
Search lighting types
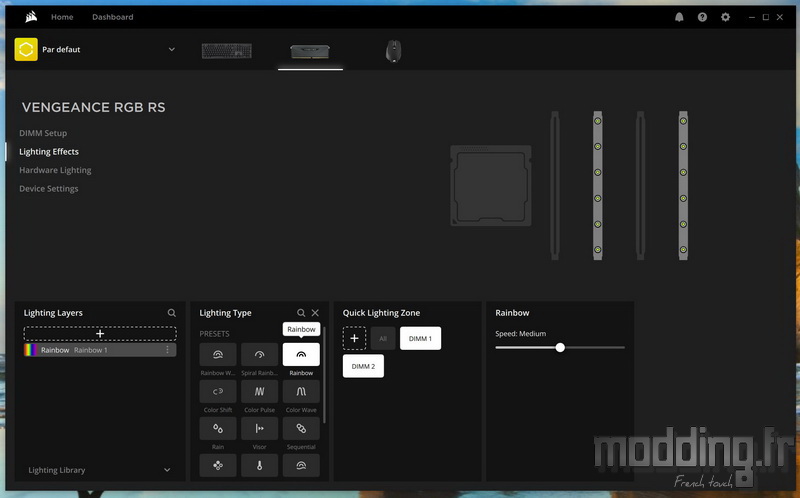pos(301,313)
